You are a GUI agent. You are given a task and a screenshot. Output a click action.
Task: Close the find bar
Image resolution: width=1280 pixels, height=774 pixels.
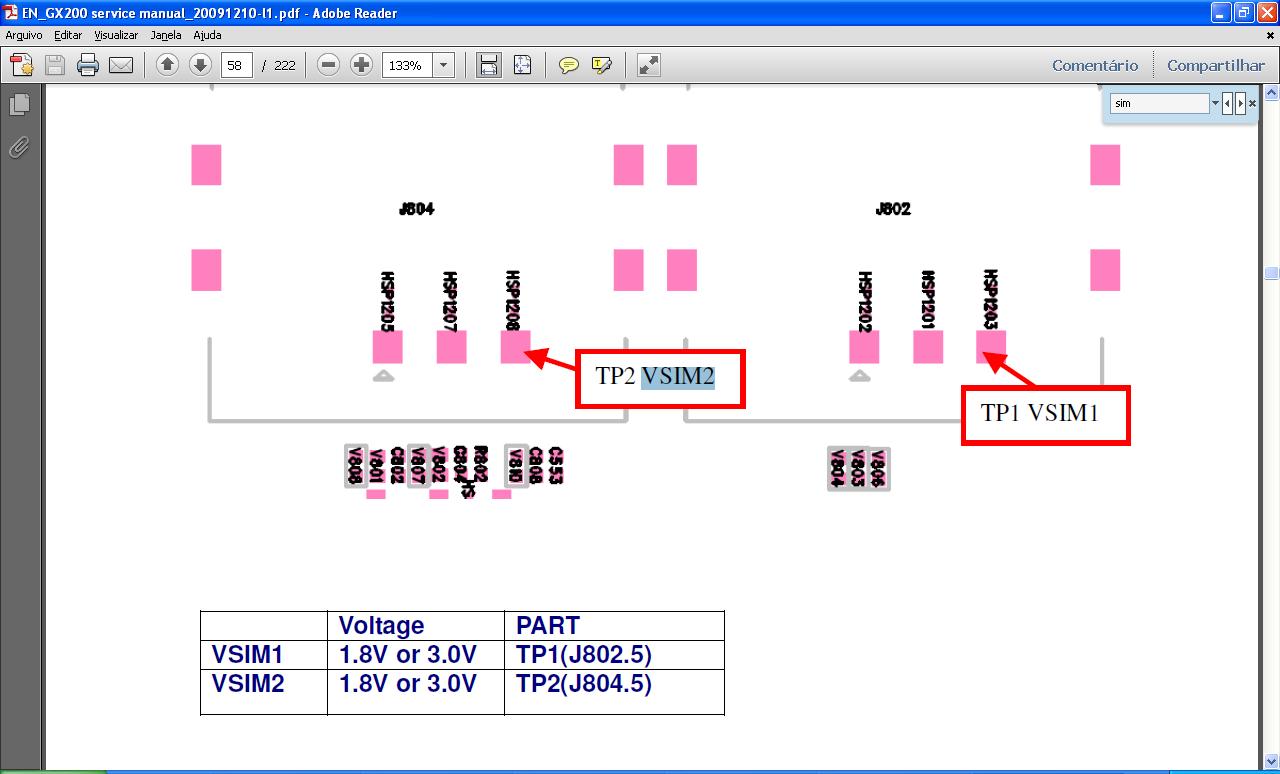click(1252, 103)
